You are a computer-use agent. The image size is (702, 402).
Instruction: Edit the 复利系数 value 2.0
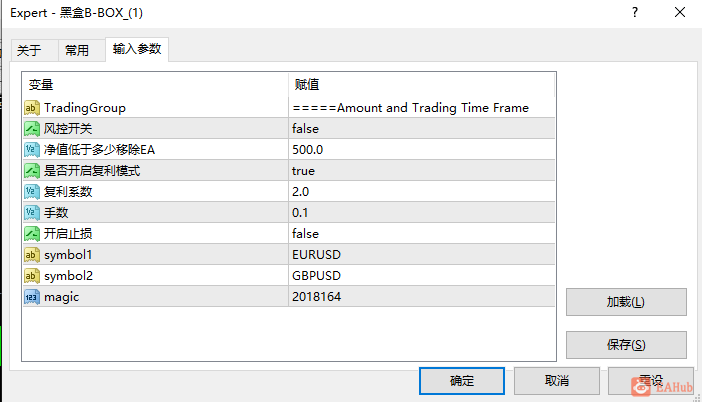pyautogui.click(x=422, y=192)
